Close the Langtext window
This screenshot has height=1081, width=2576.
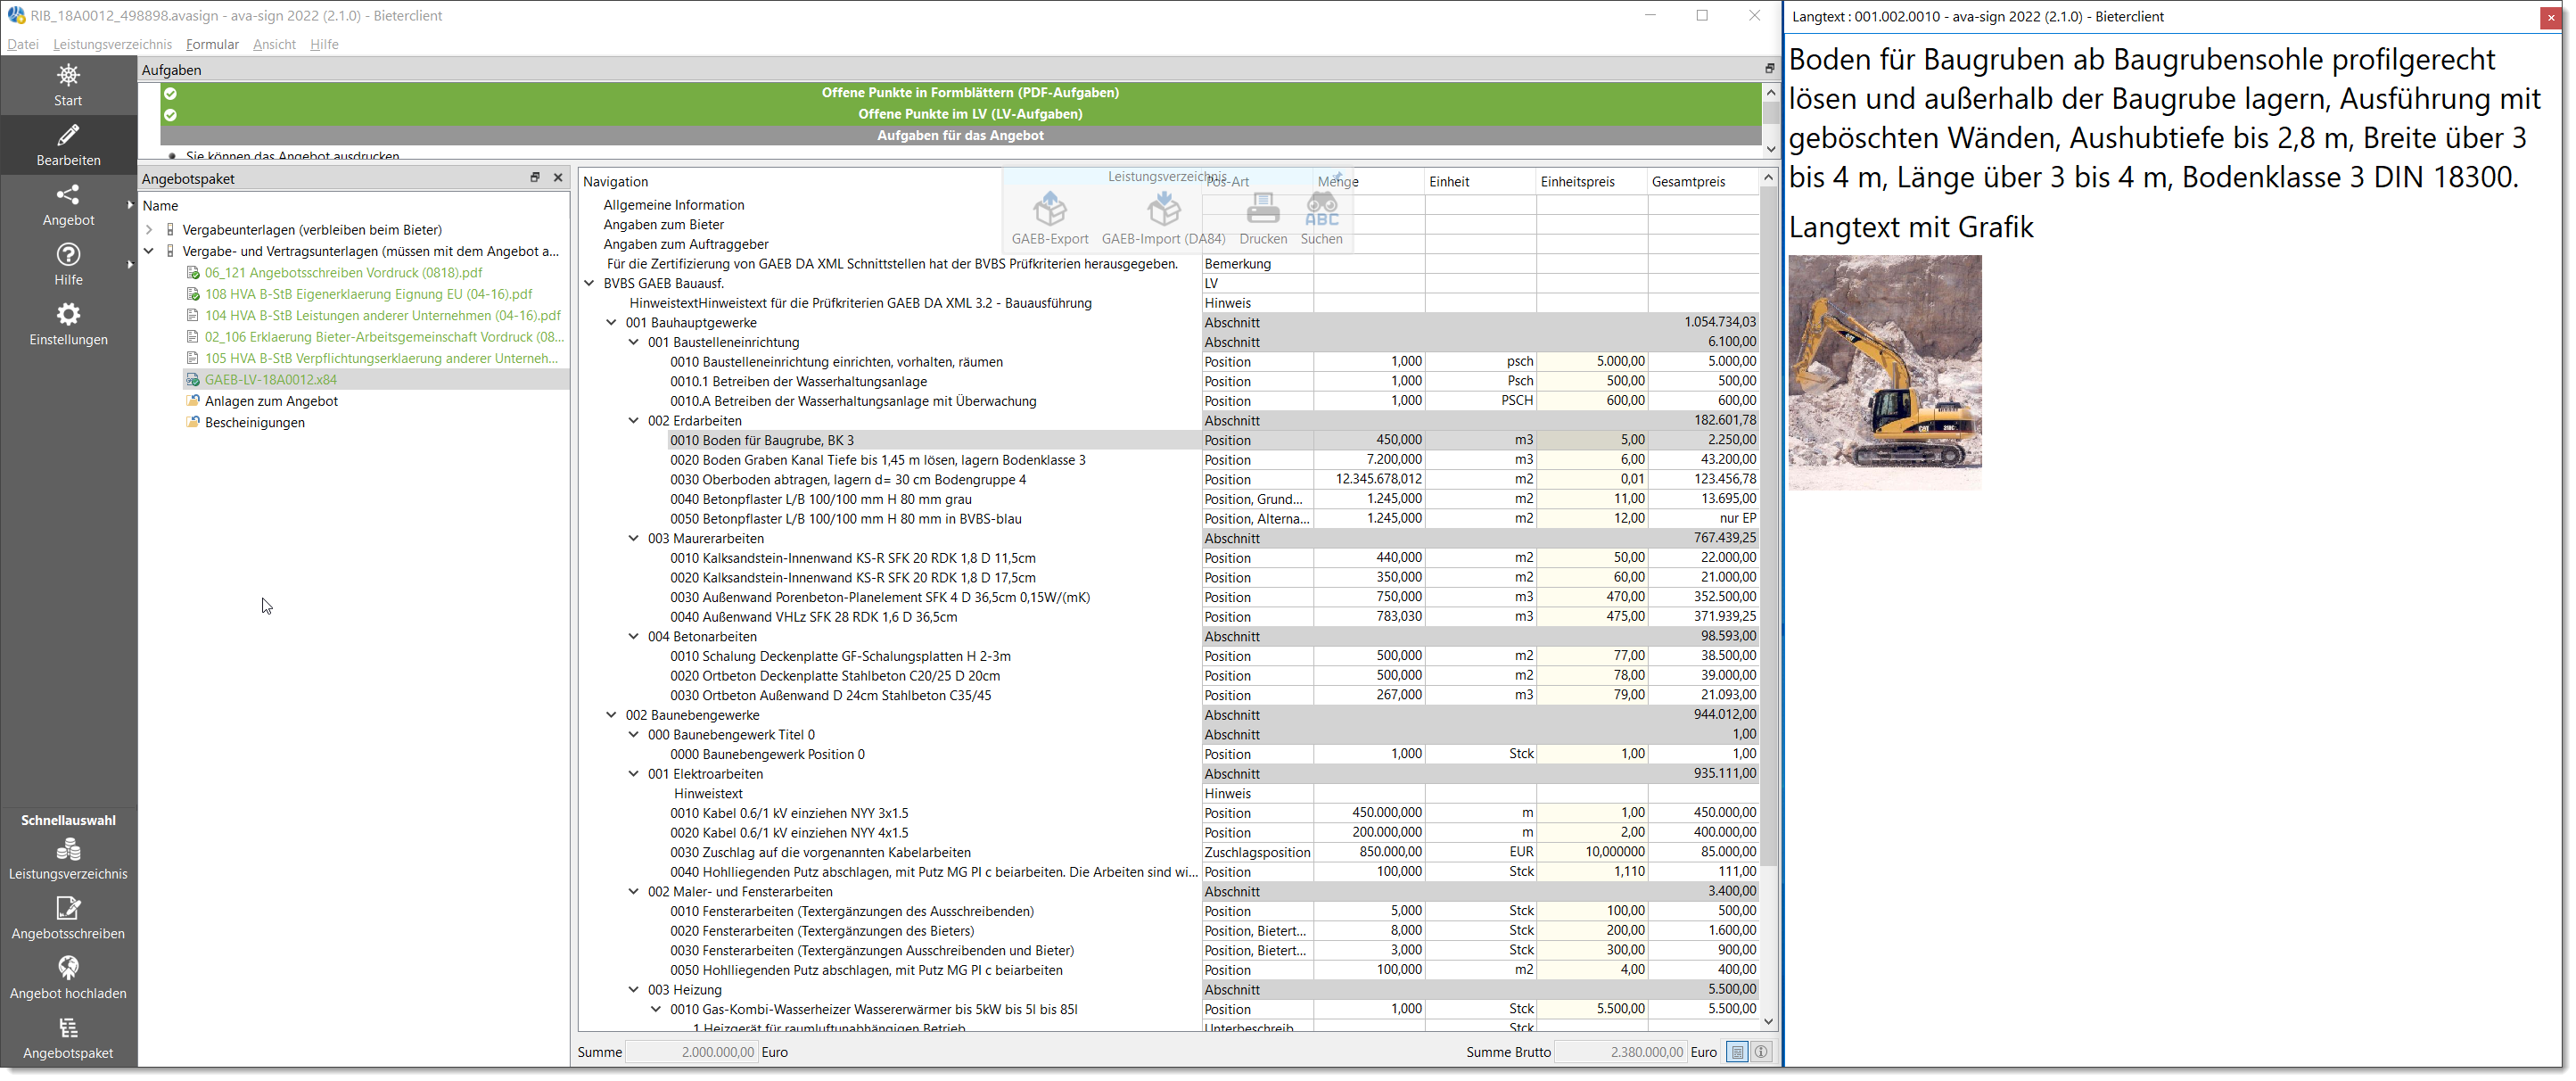click(2550, 17)
